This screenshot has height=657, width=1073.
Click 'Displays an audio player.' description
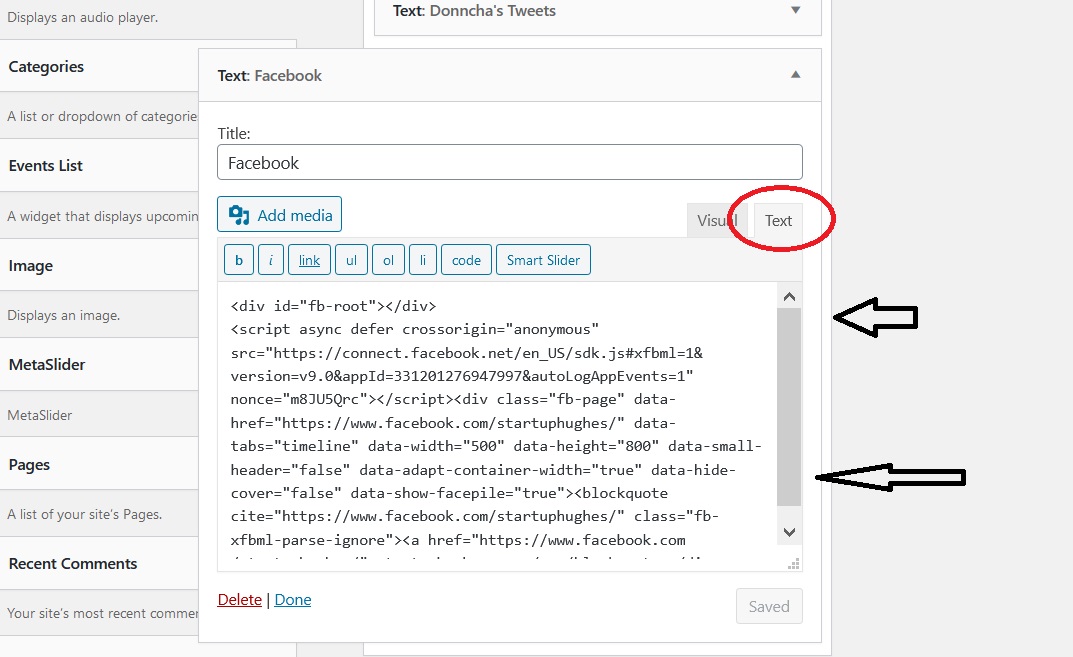[x=82, y=17]
